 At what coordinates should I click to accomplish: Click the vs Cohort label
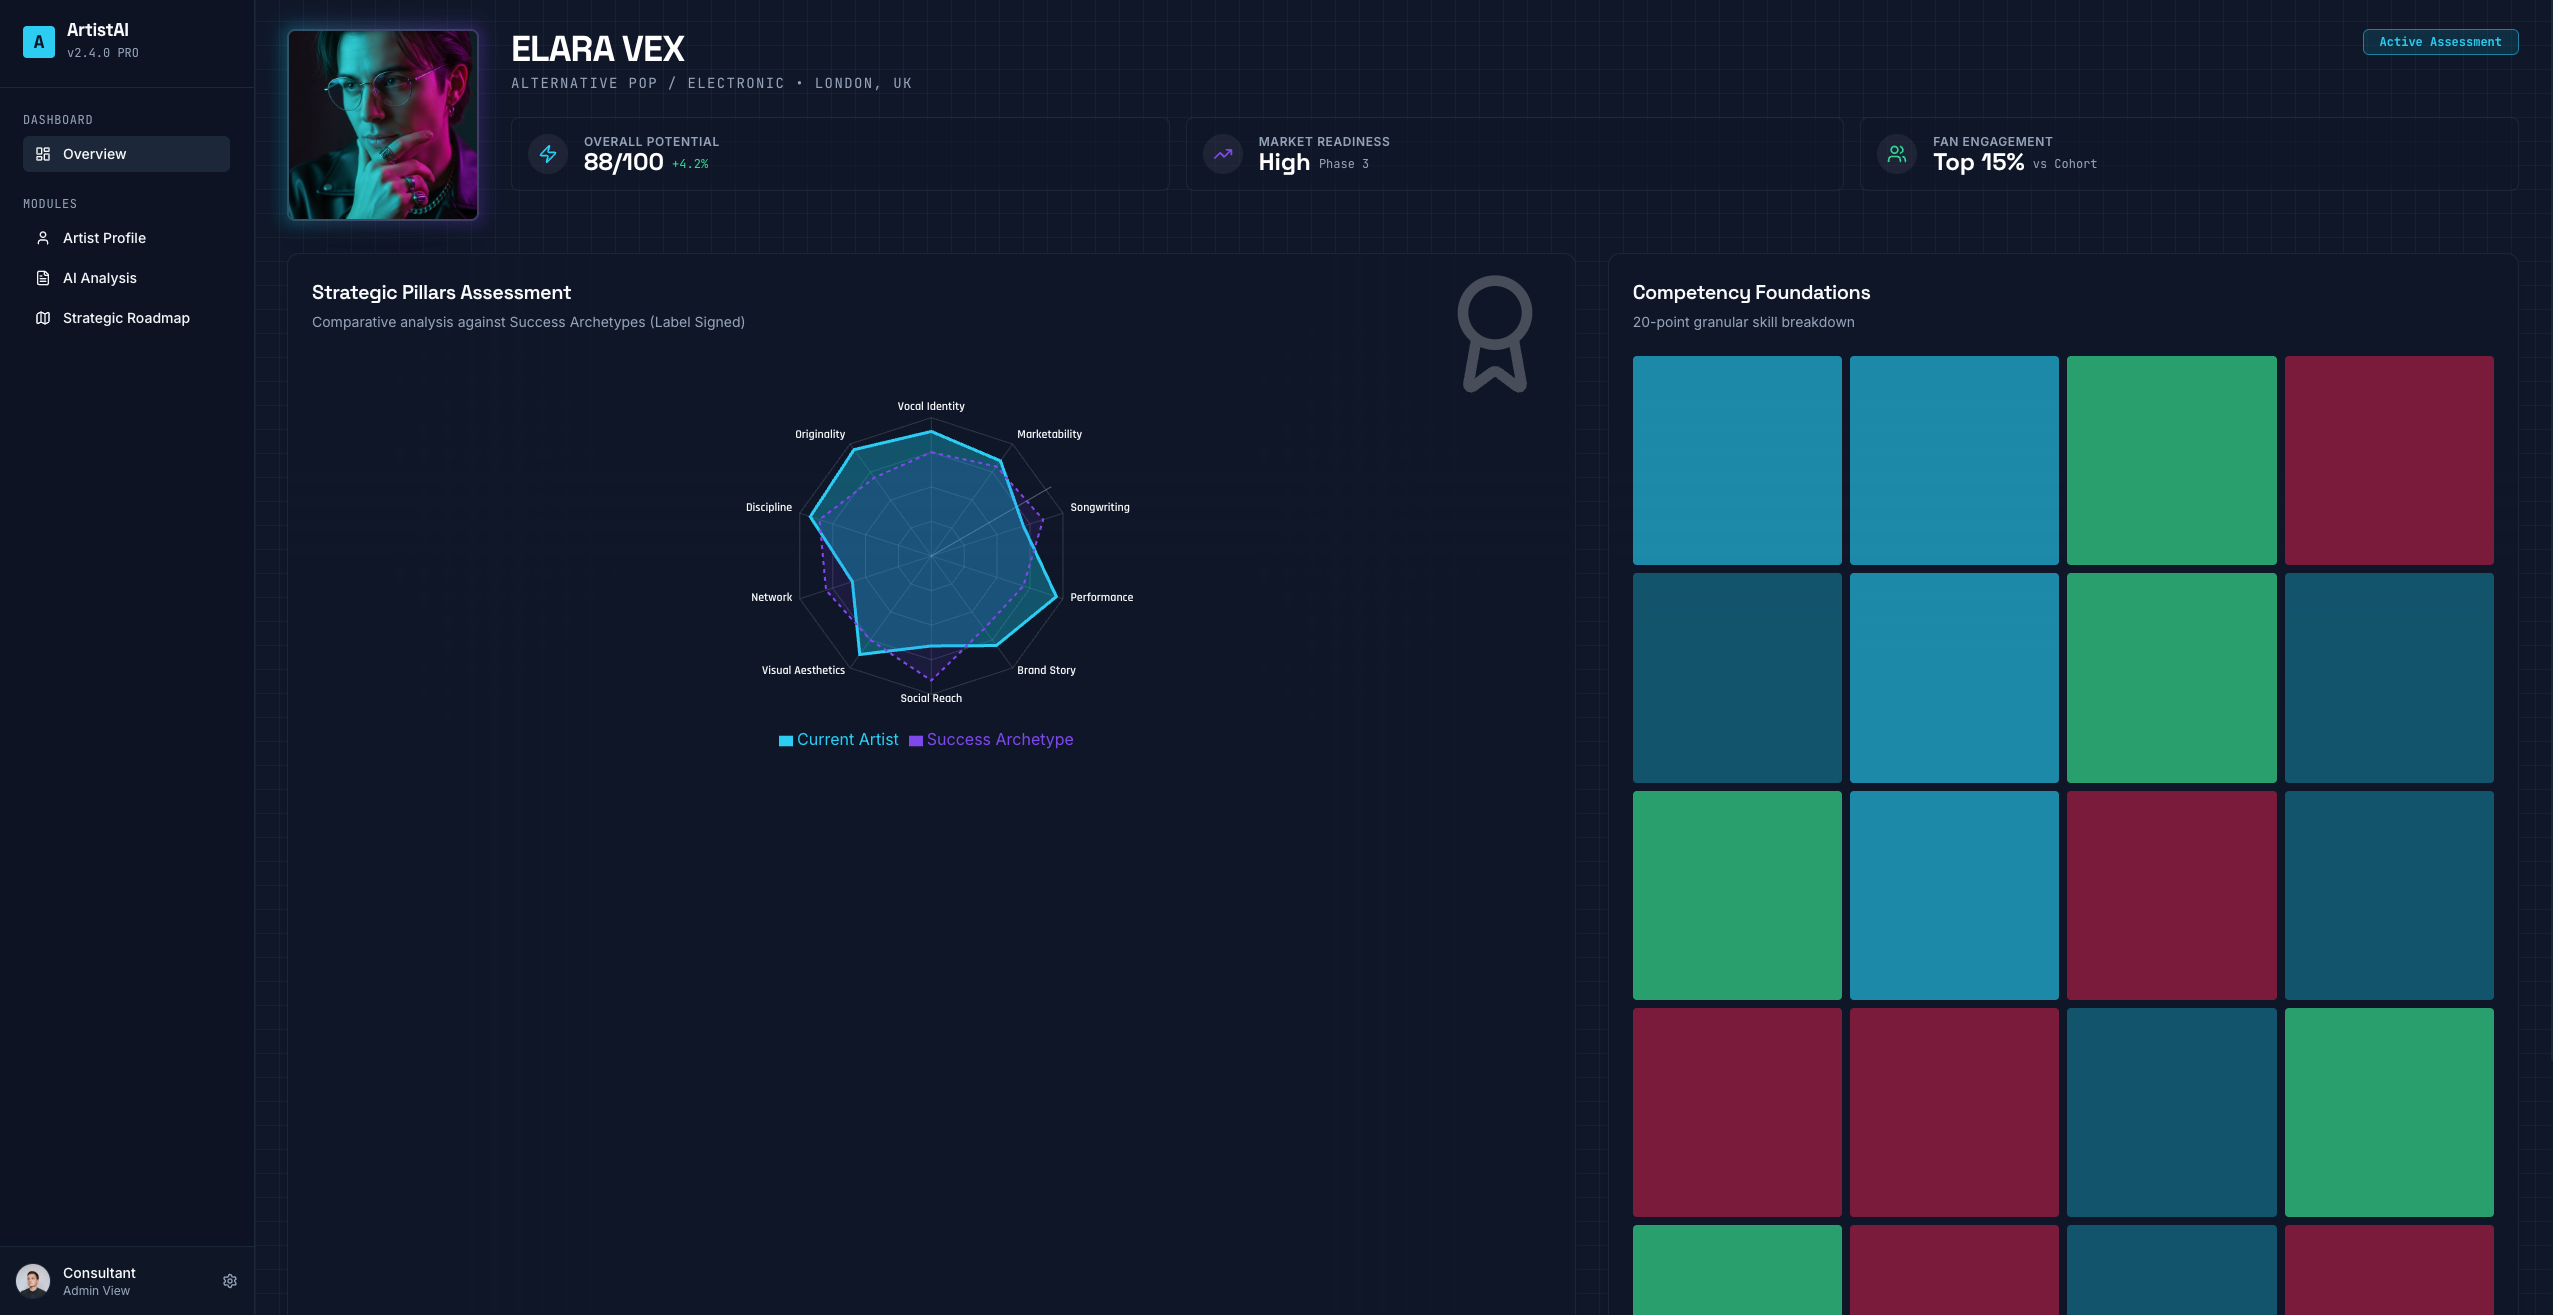(x=2065, y=164)
